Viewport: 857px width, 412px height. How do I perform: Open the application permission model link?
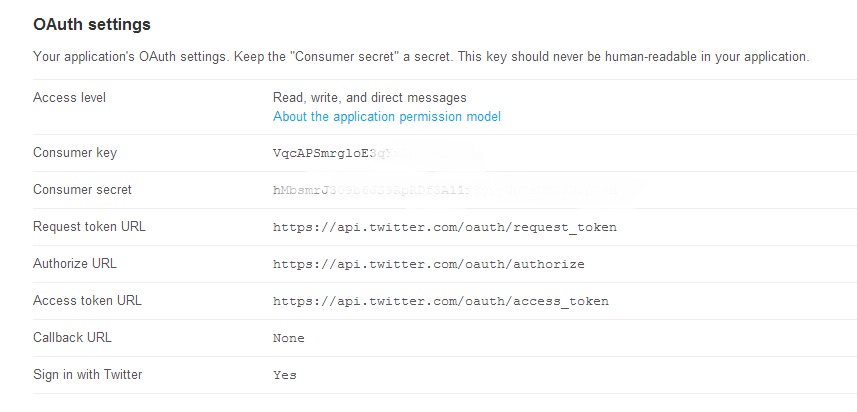(386, 117)
